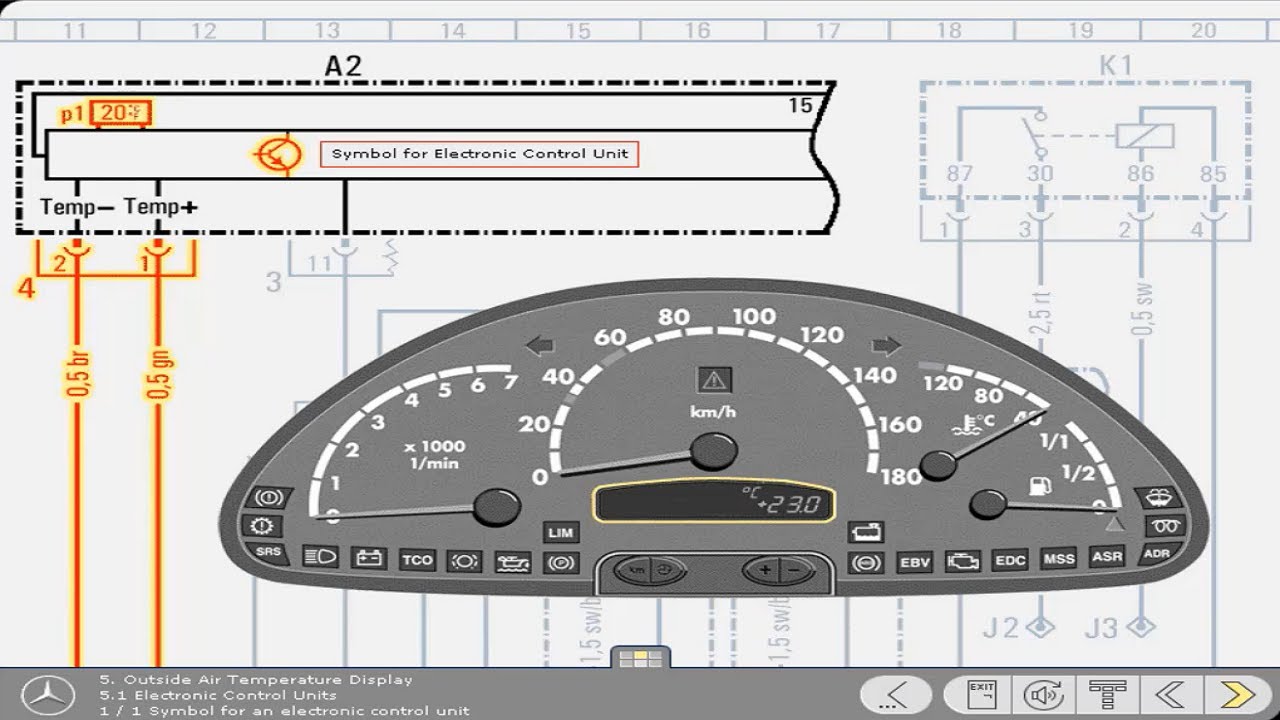Click the km/clock cluster button
The height and width of the screenshot is (720, 1280).
tap(650, 571)
